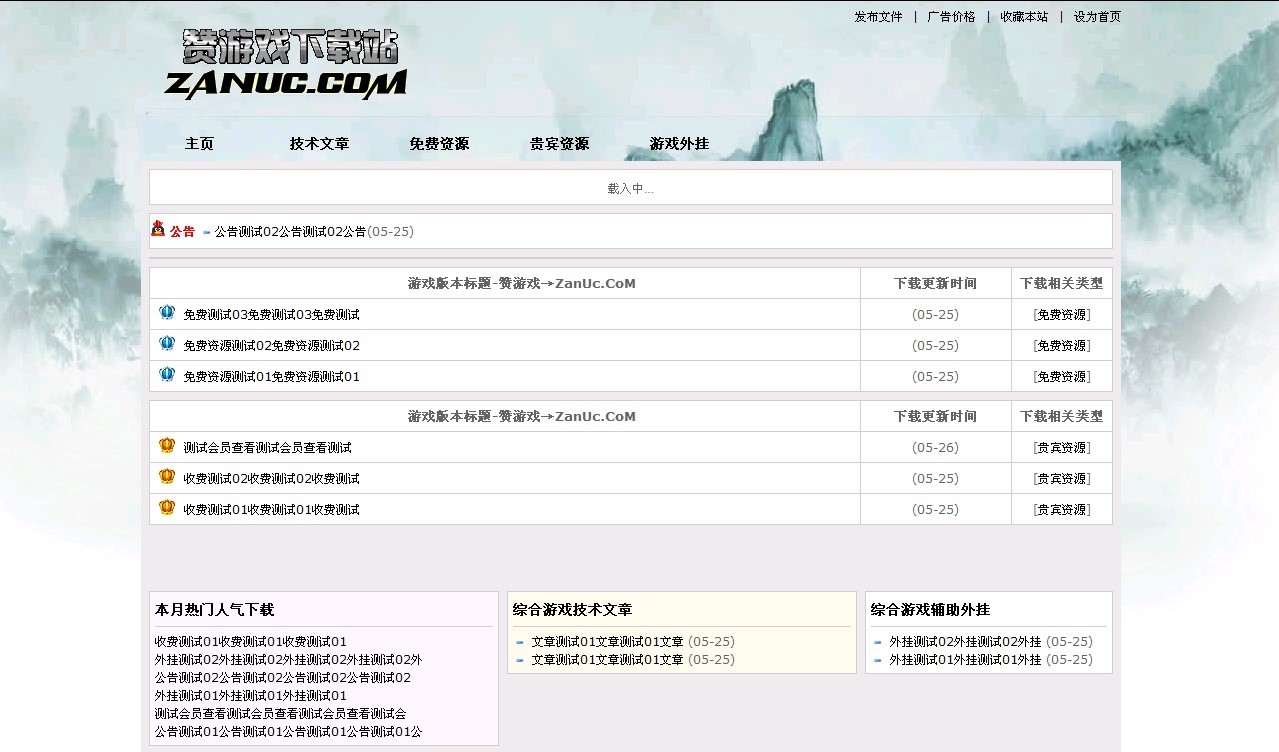
Task: Open the [免费资源] category link for 免费测试03
Action: 1061,313
